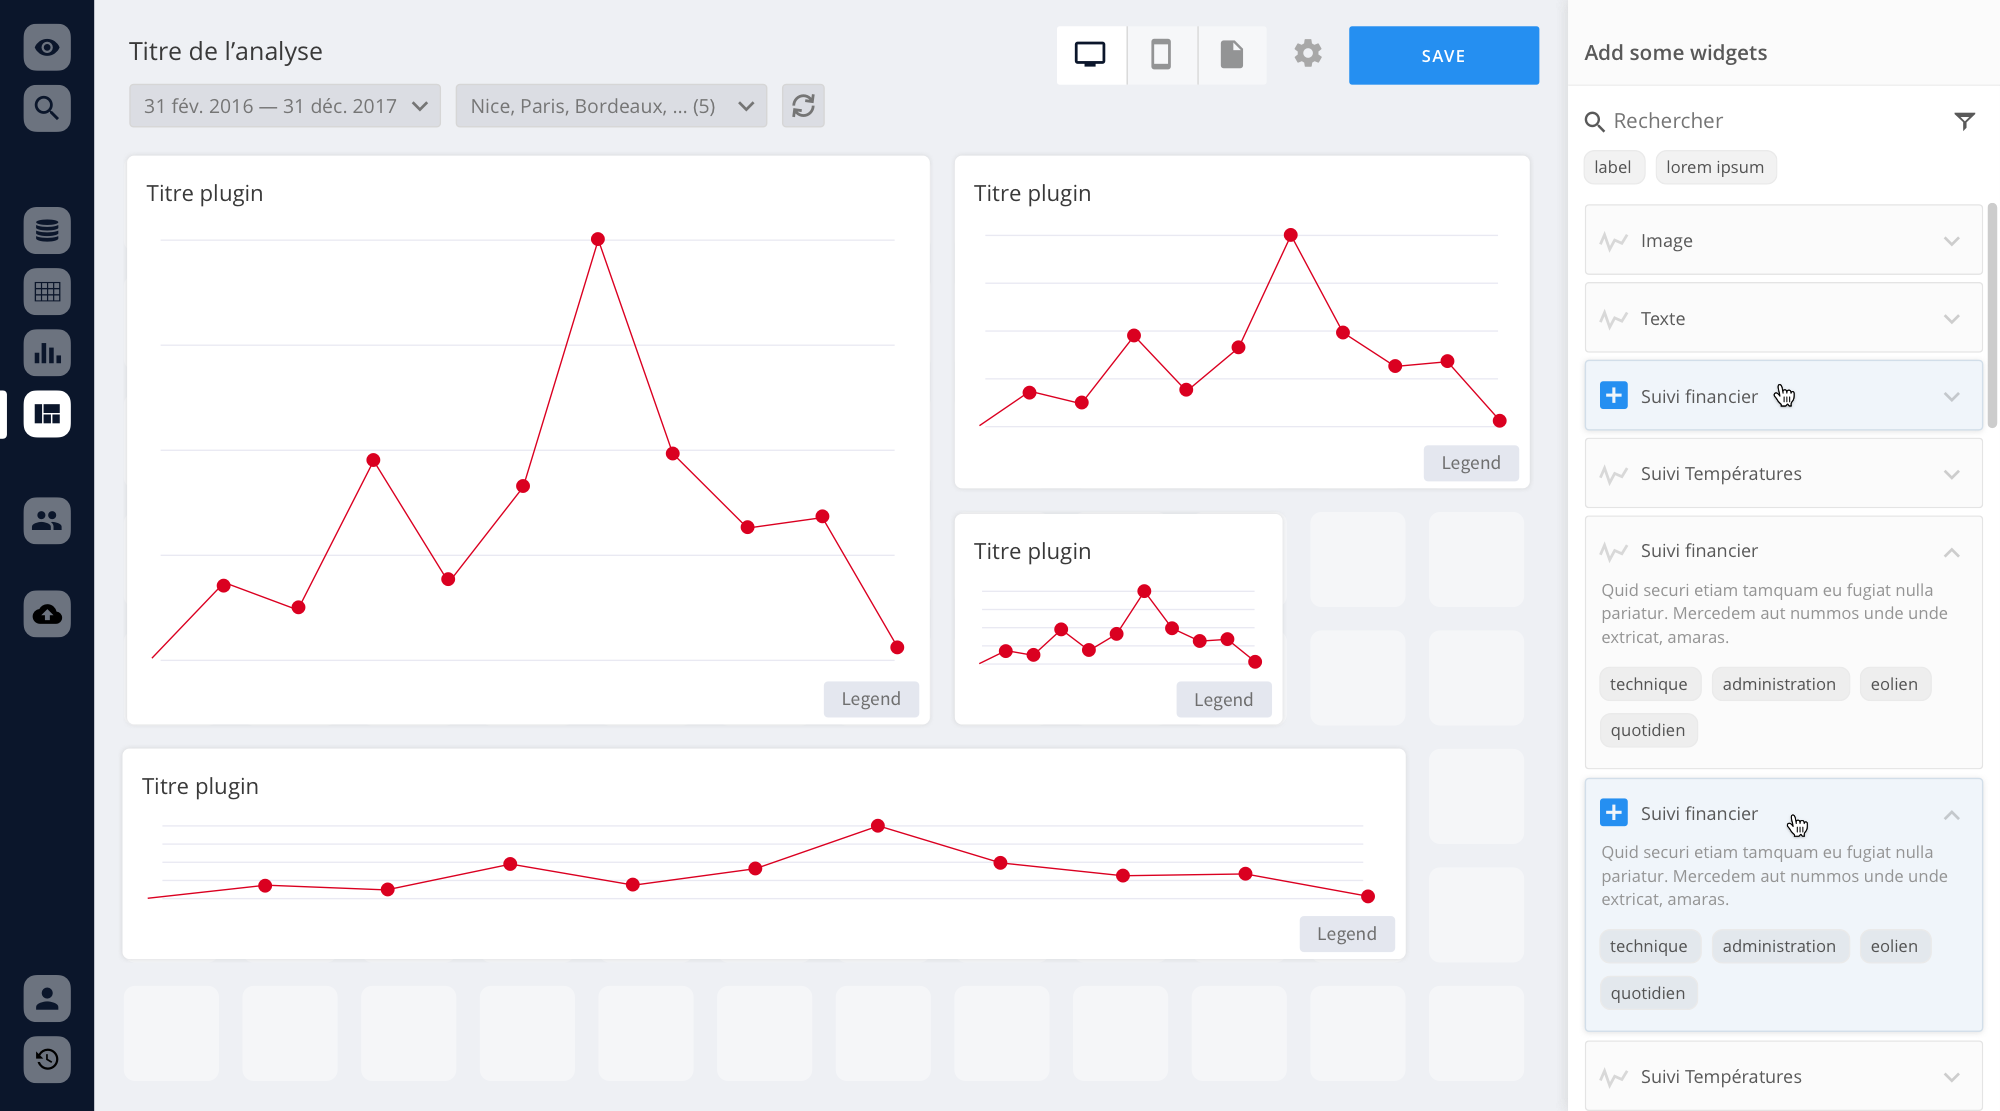Click the users group sidebar icon
Image resolution: width=2000 pixels, height=1111 pixels.
coord(47,520)
